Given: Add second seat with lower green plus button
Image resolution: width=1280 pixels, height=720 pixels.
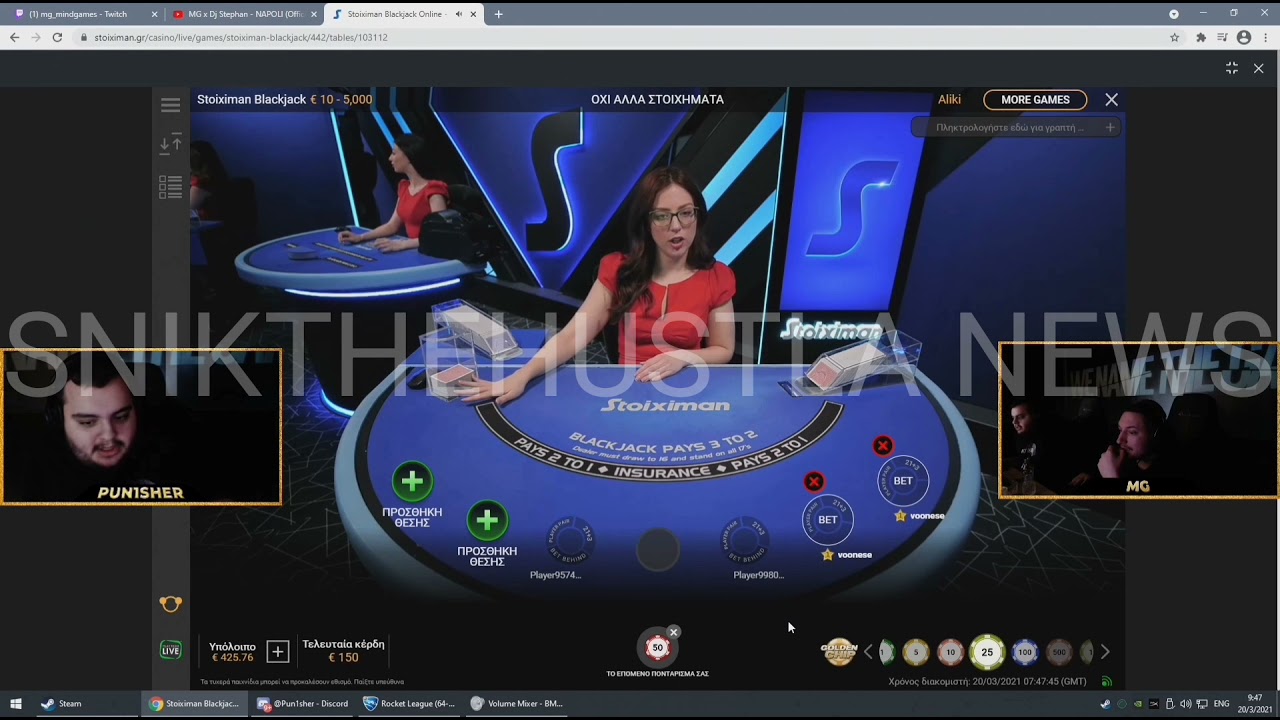Looking at the screenshot, I should tap(487, 521).
